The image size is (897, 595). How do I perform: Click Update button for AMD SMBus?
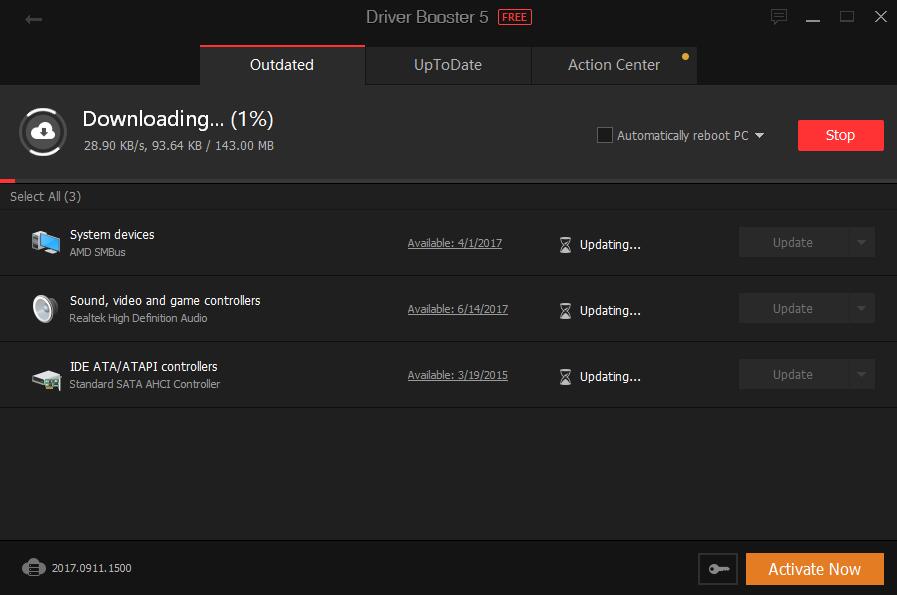[793, 243]
